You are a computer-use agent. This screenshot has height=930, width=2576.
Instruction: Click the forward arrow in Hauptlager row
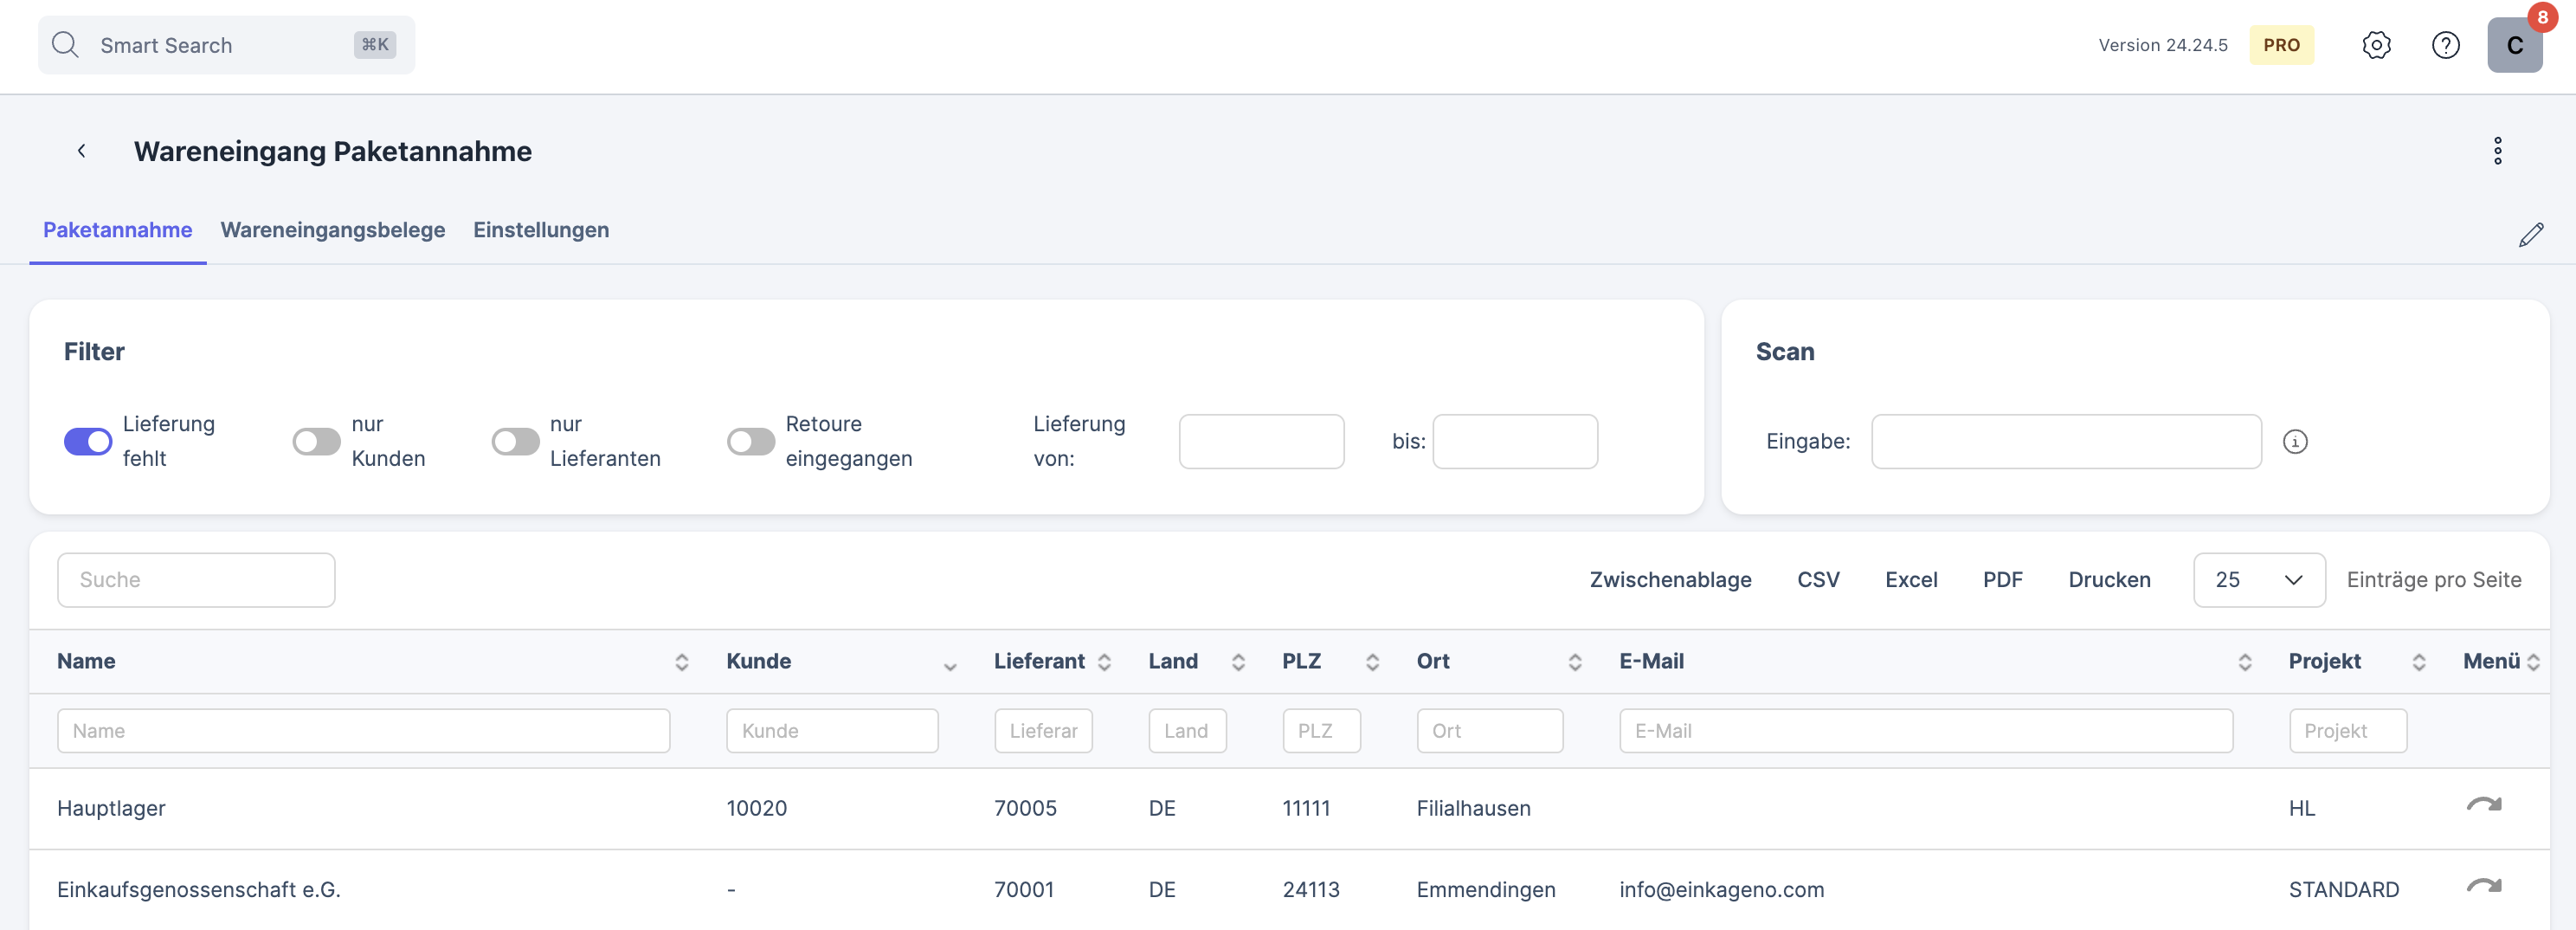pyautogui.click(x=2483, y=806)
